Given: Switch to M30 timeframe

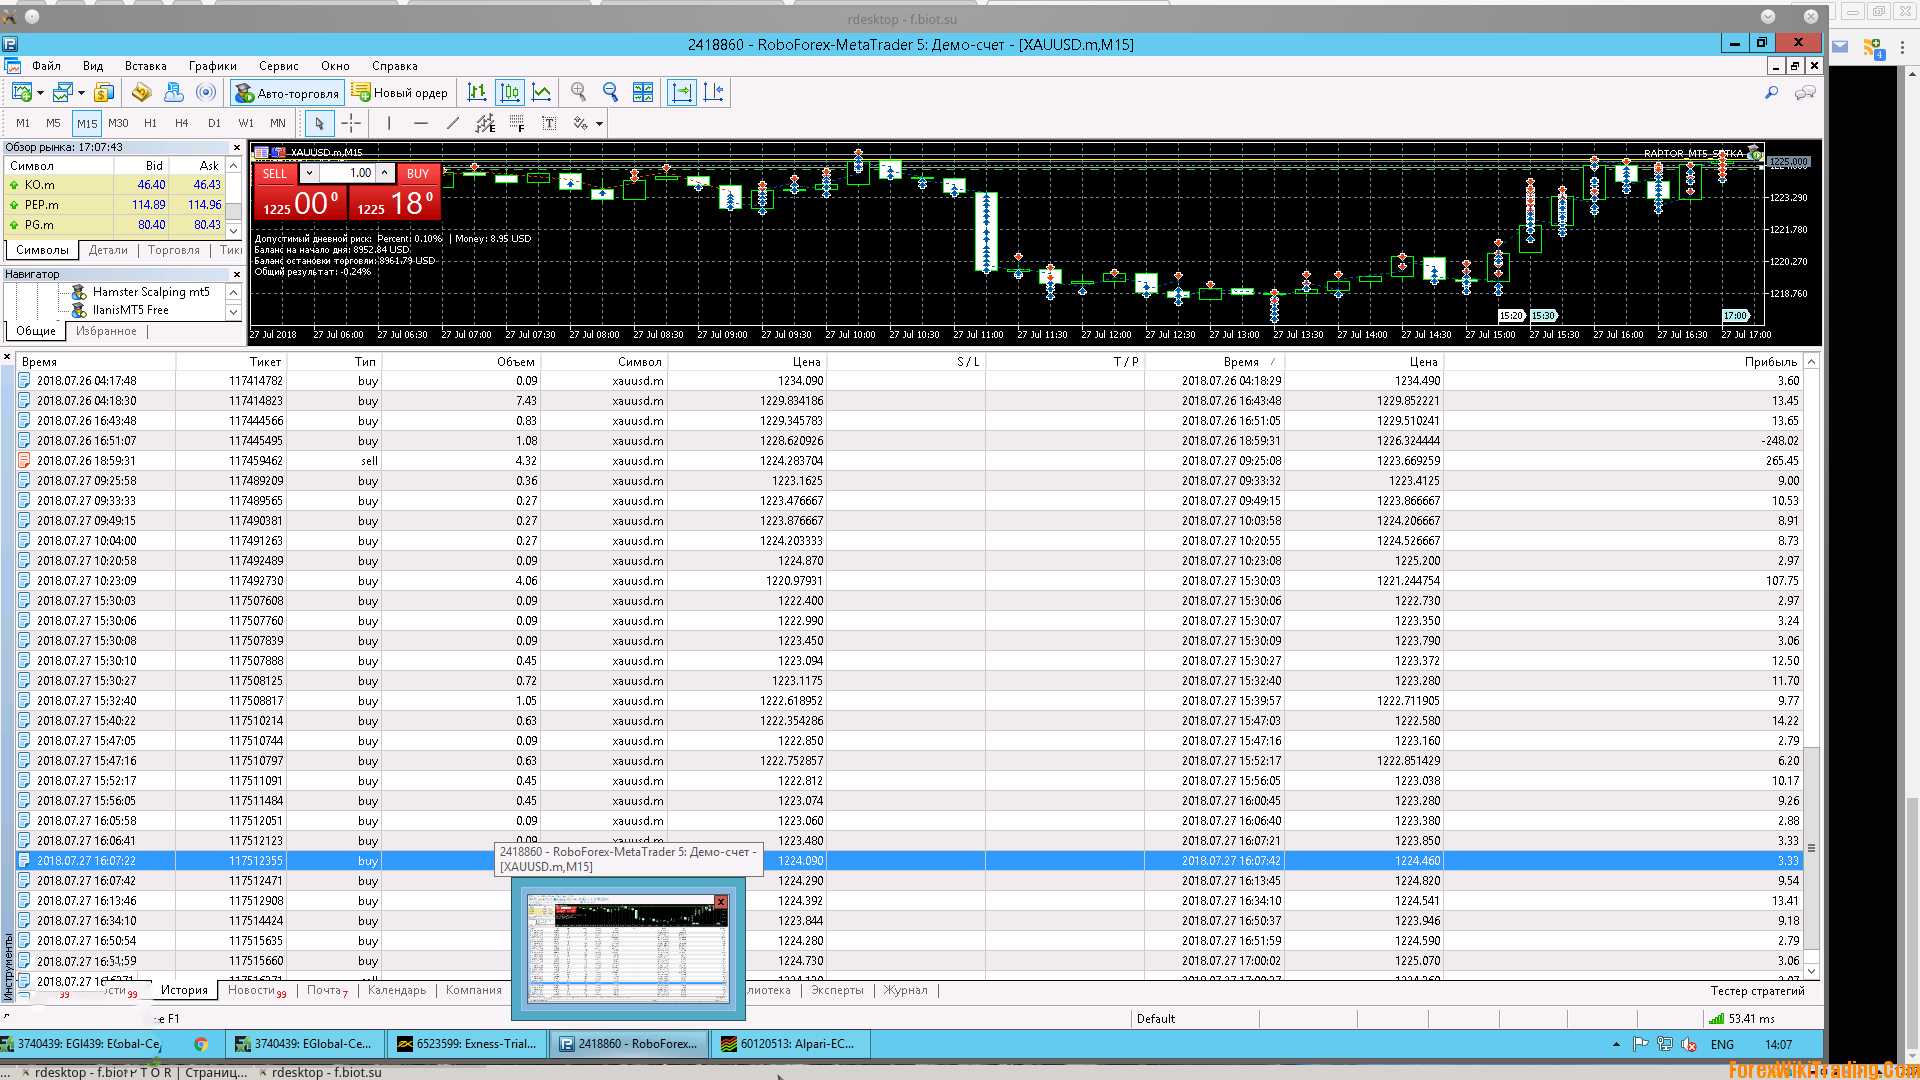Looking at the screenshot, I should [118, 123].
